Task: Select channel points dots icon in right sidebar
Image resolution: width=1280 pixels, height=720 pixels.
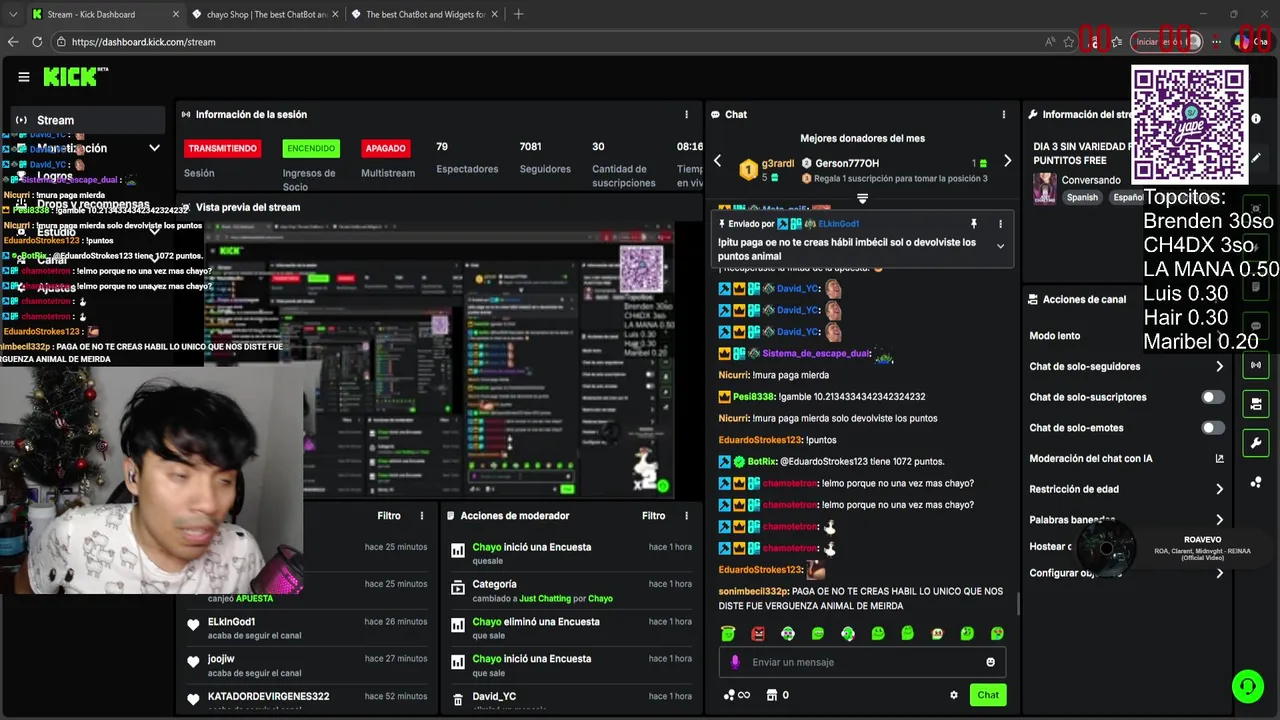Action: [1256, 482]
